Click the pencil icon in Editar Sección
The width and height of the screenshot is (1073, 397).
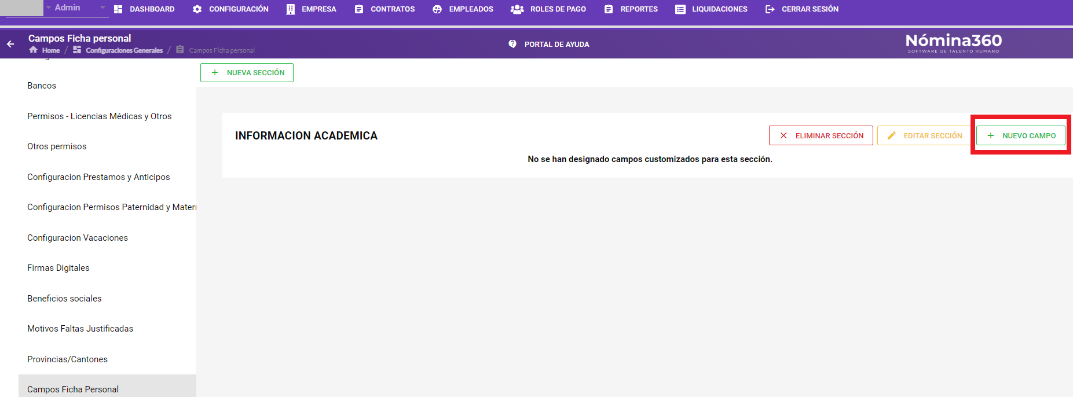click(892, 136)
